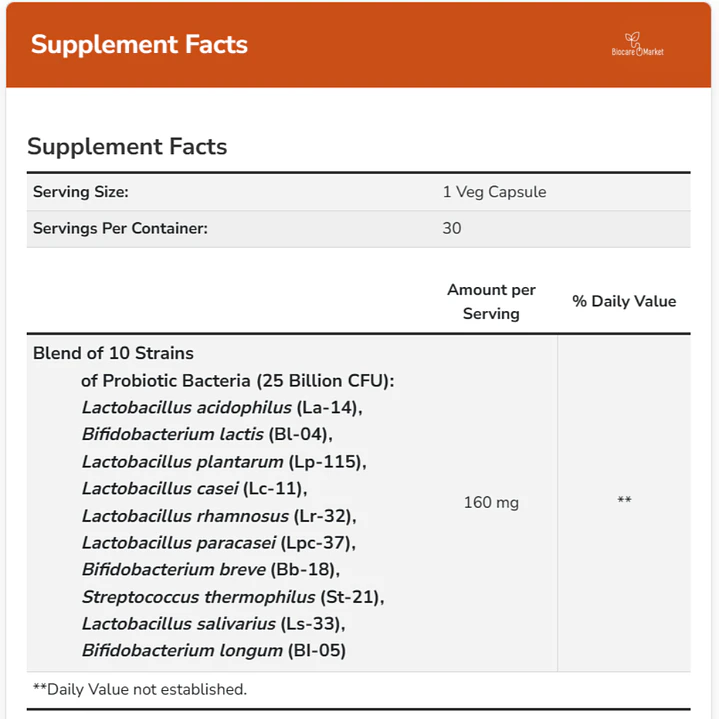Image resolution: width=719 pixels, height=719 pixels.
Task: Select the dark Supplement Facts table heading
Action: click(127, 147)
